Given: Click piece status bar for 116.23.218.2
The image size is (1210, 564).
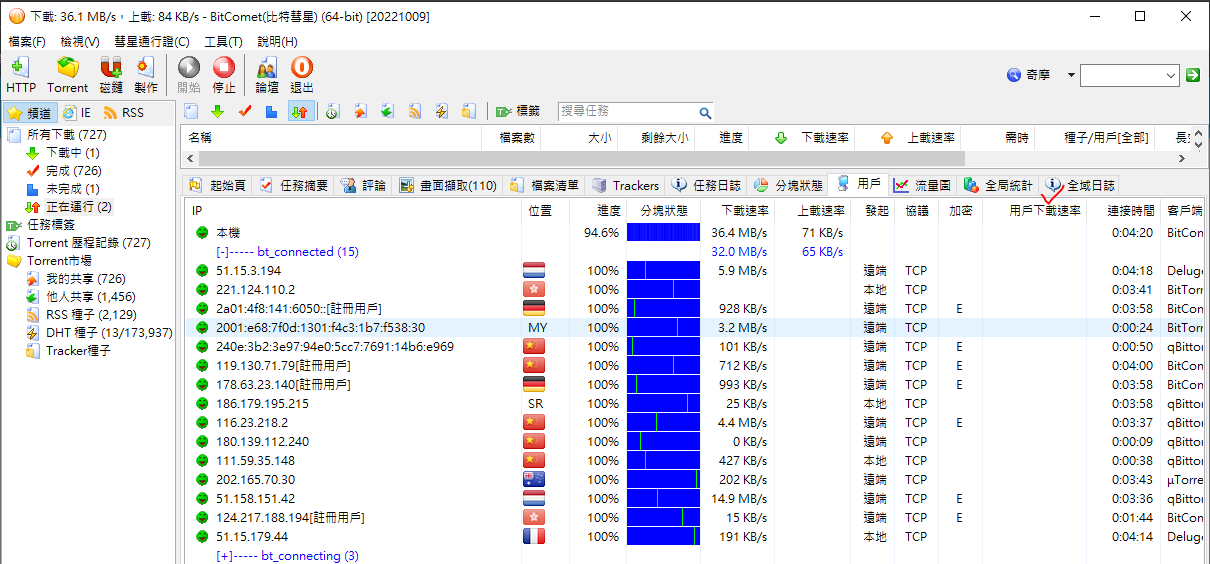Looking at the screenshot, I should pyautogui.click(x=663, y=422).
